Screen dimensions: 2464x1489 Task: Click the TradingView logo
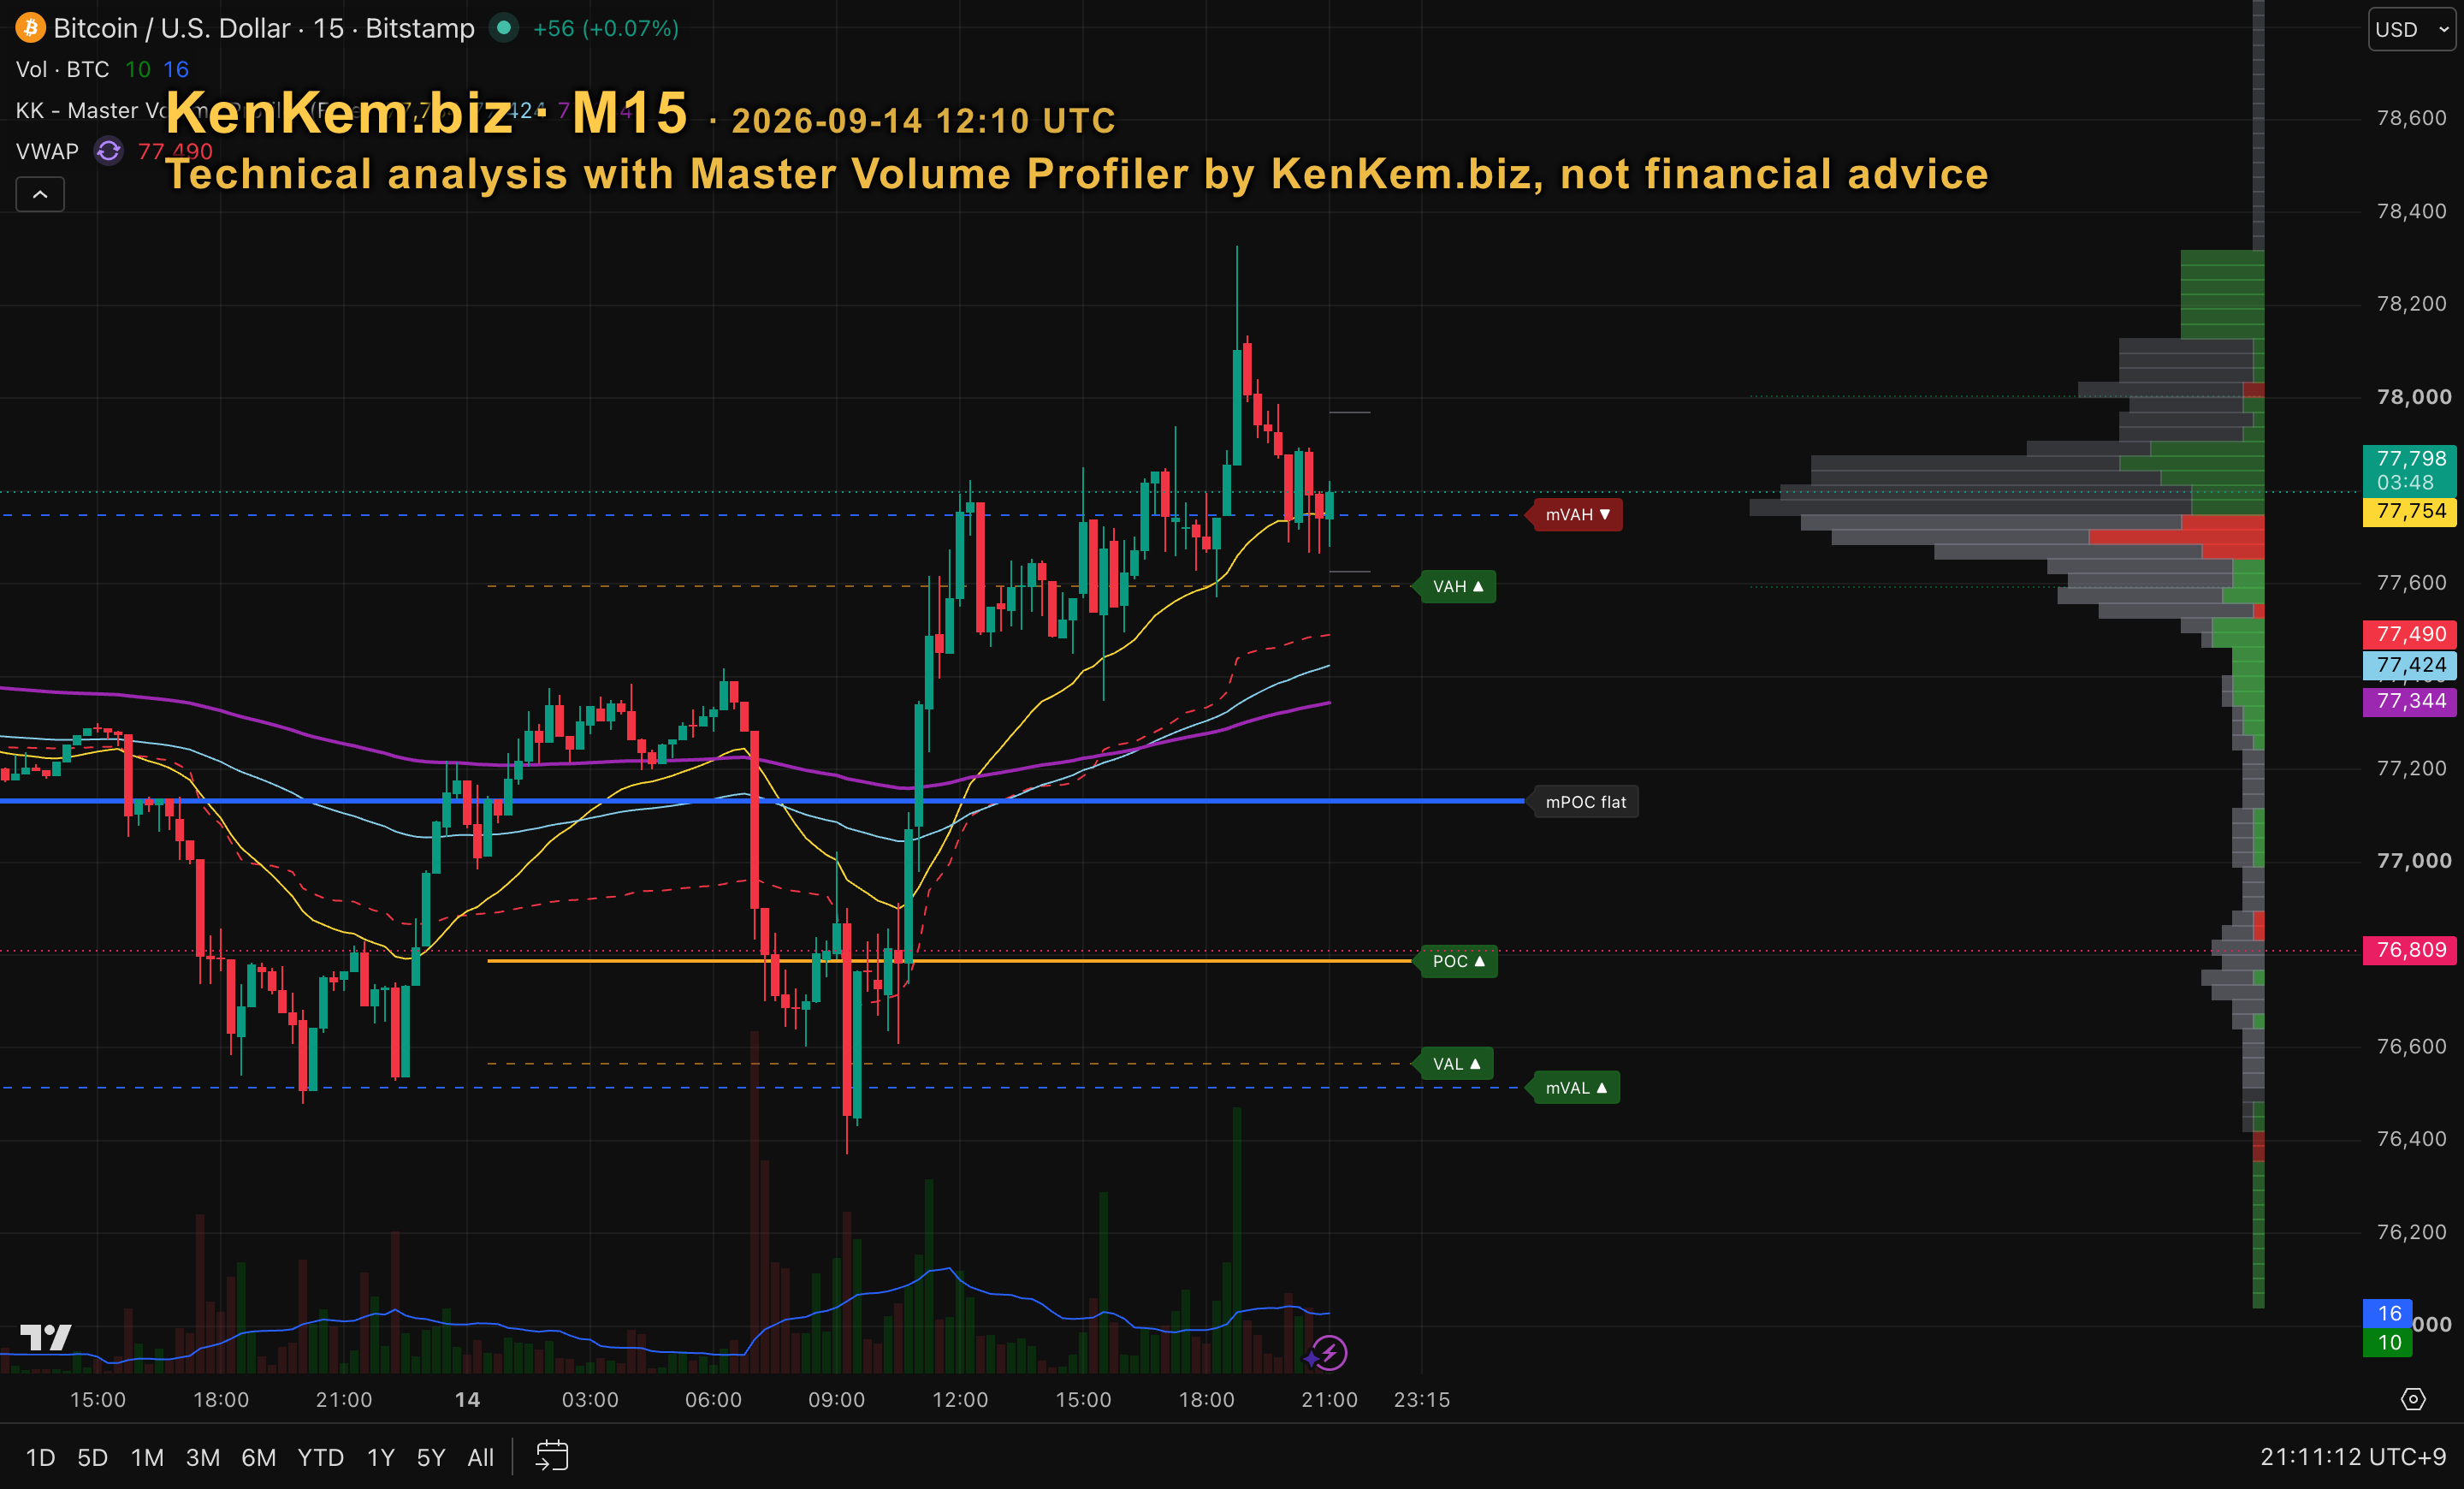pos(46,1337)
